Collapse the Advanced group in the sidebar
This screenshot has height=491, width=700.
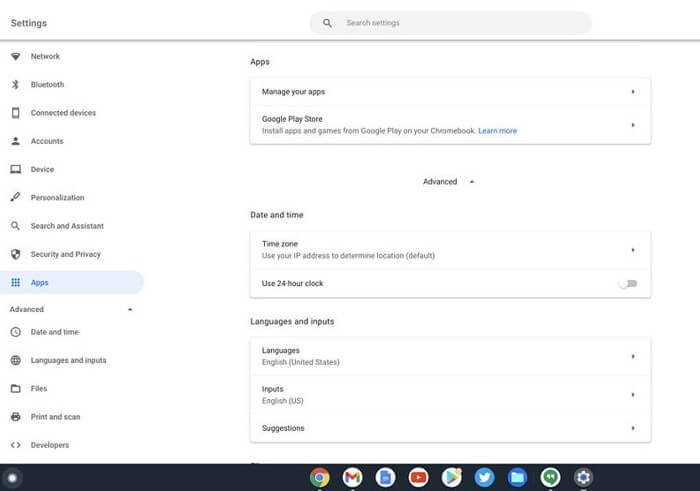pyautogui.click(x=130, y=310)
